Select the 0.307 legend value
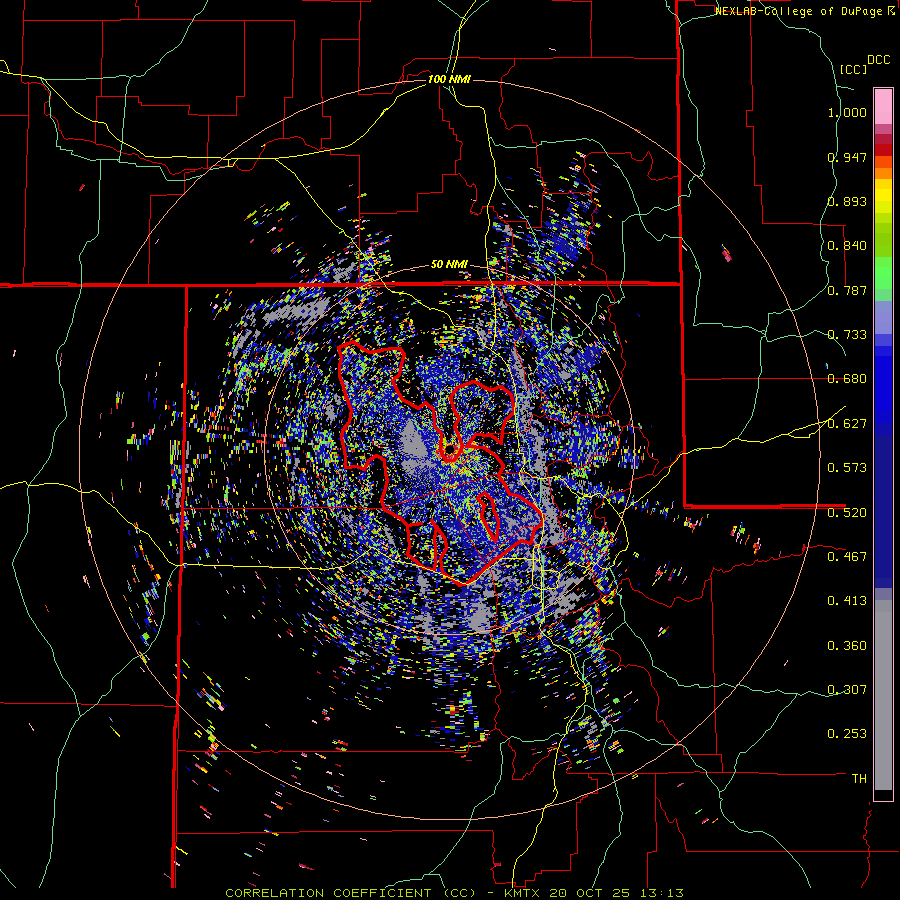900x900 pixels. pyautogui.click(x=847, y=689)
